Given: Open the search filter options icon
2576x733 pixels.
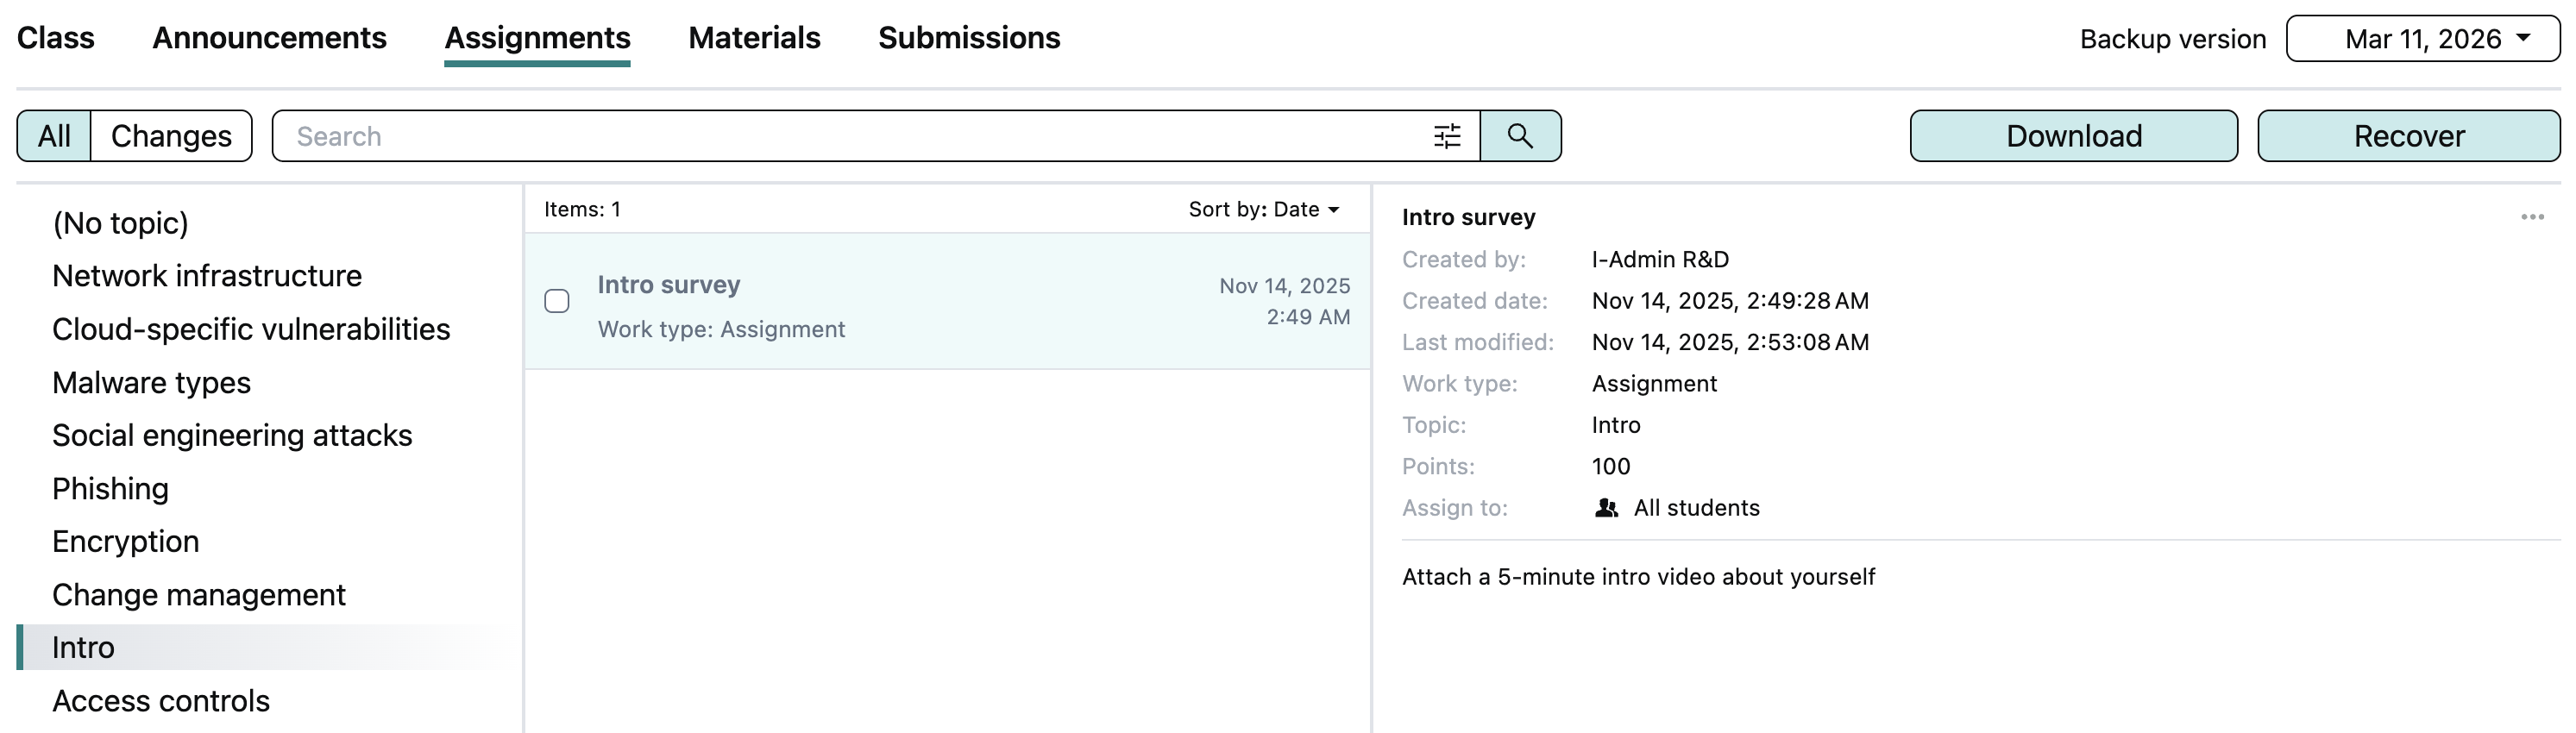Looking at the screenshot, I should [x=1446, y=136].
